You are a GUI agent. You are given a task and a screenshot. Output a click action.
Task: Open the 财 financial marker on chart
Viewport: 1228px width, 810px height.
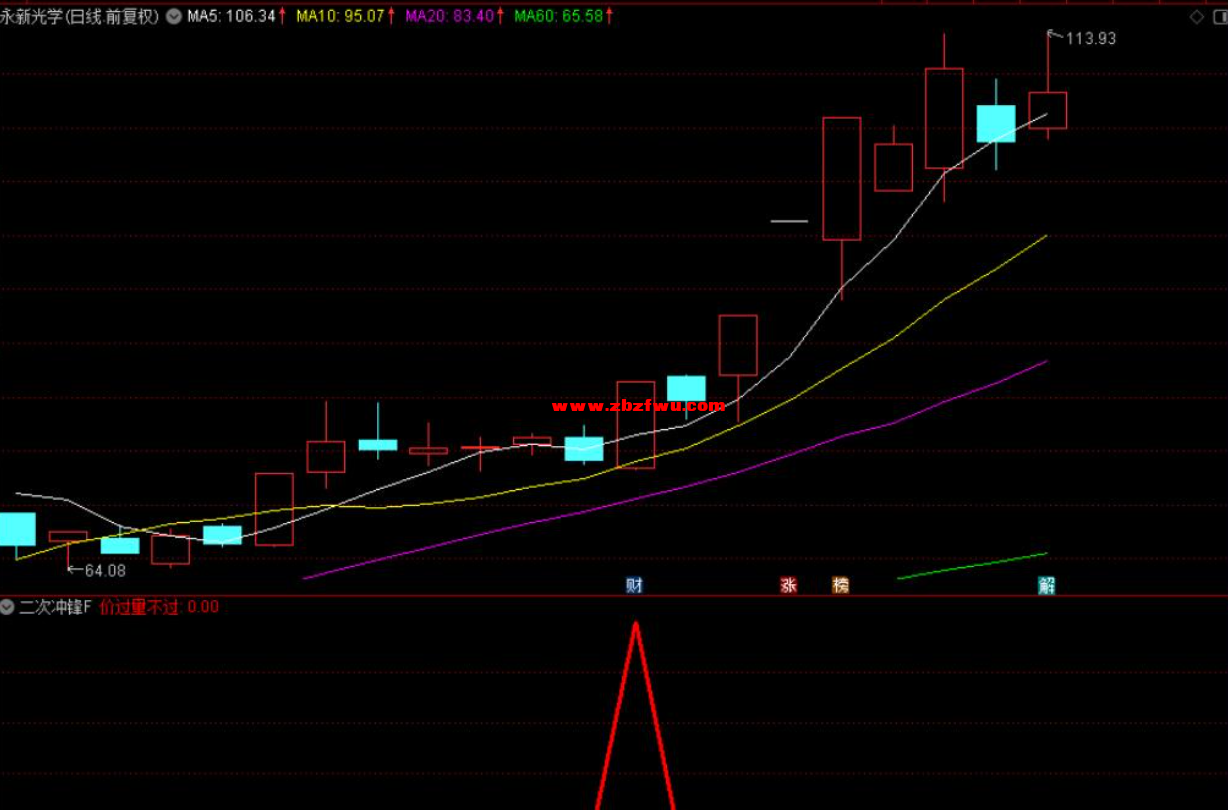pyautogui.click(x=634, y=585)
